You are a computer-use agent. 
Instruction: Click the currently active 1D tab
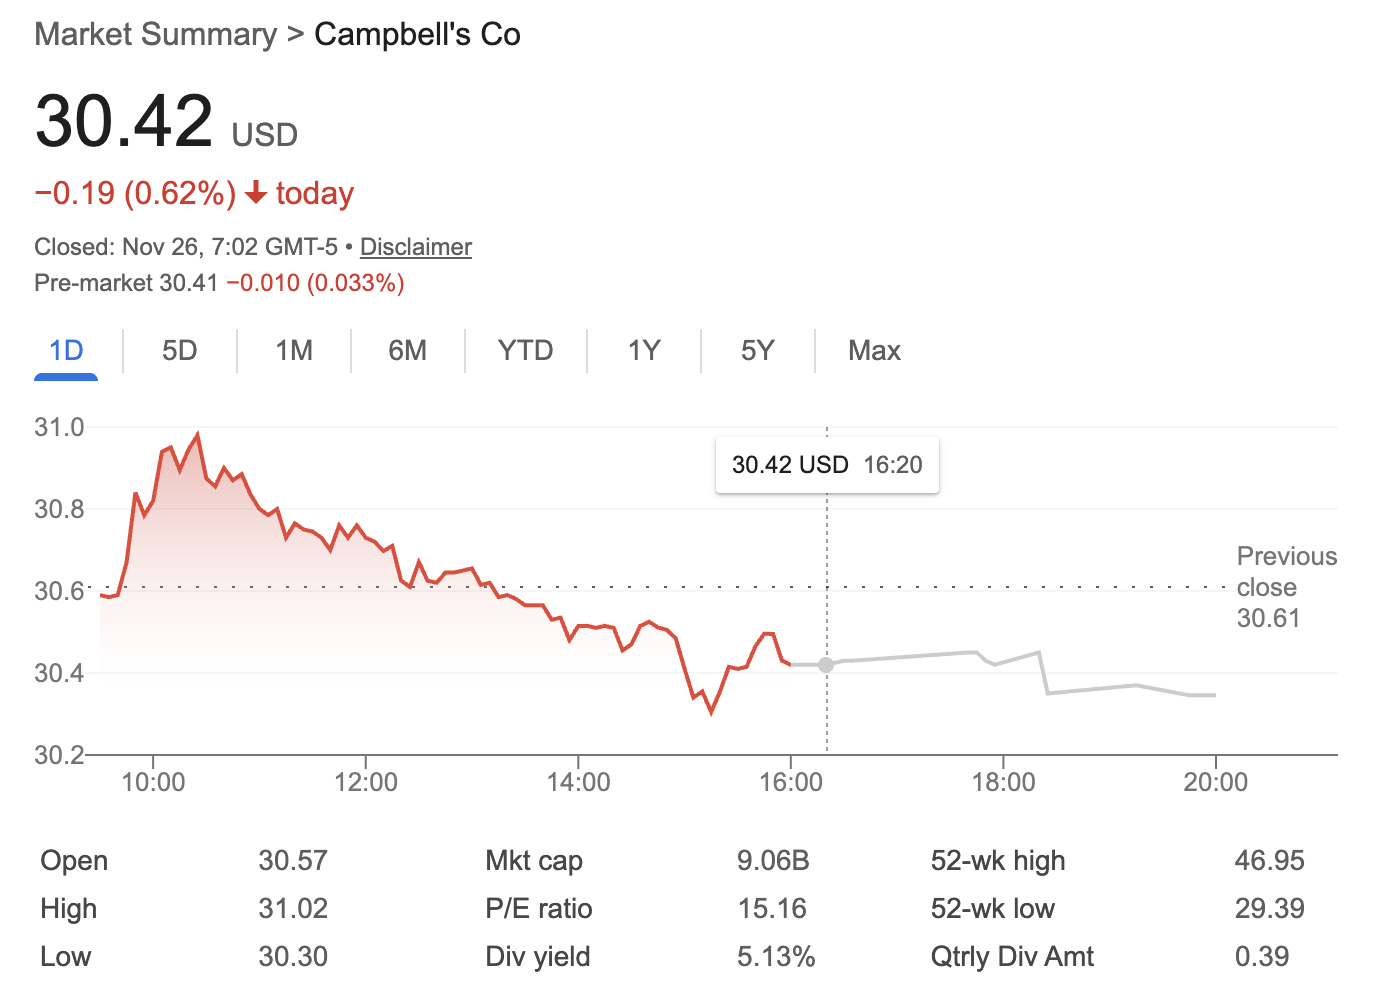(x=65, y=351)
